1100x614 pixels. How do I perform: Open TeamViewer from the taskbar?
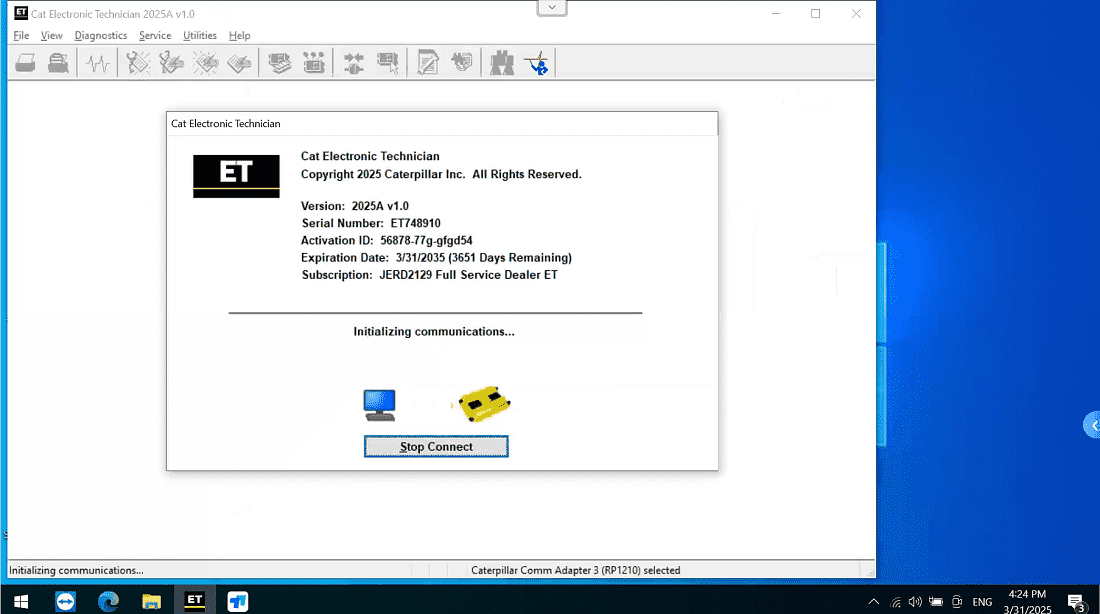(x=66, y=601)
